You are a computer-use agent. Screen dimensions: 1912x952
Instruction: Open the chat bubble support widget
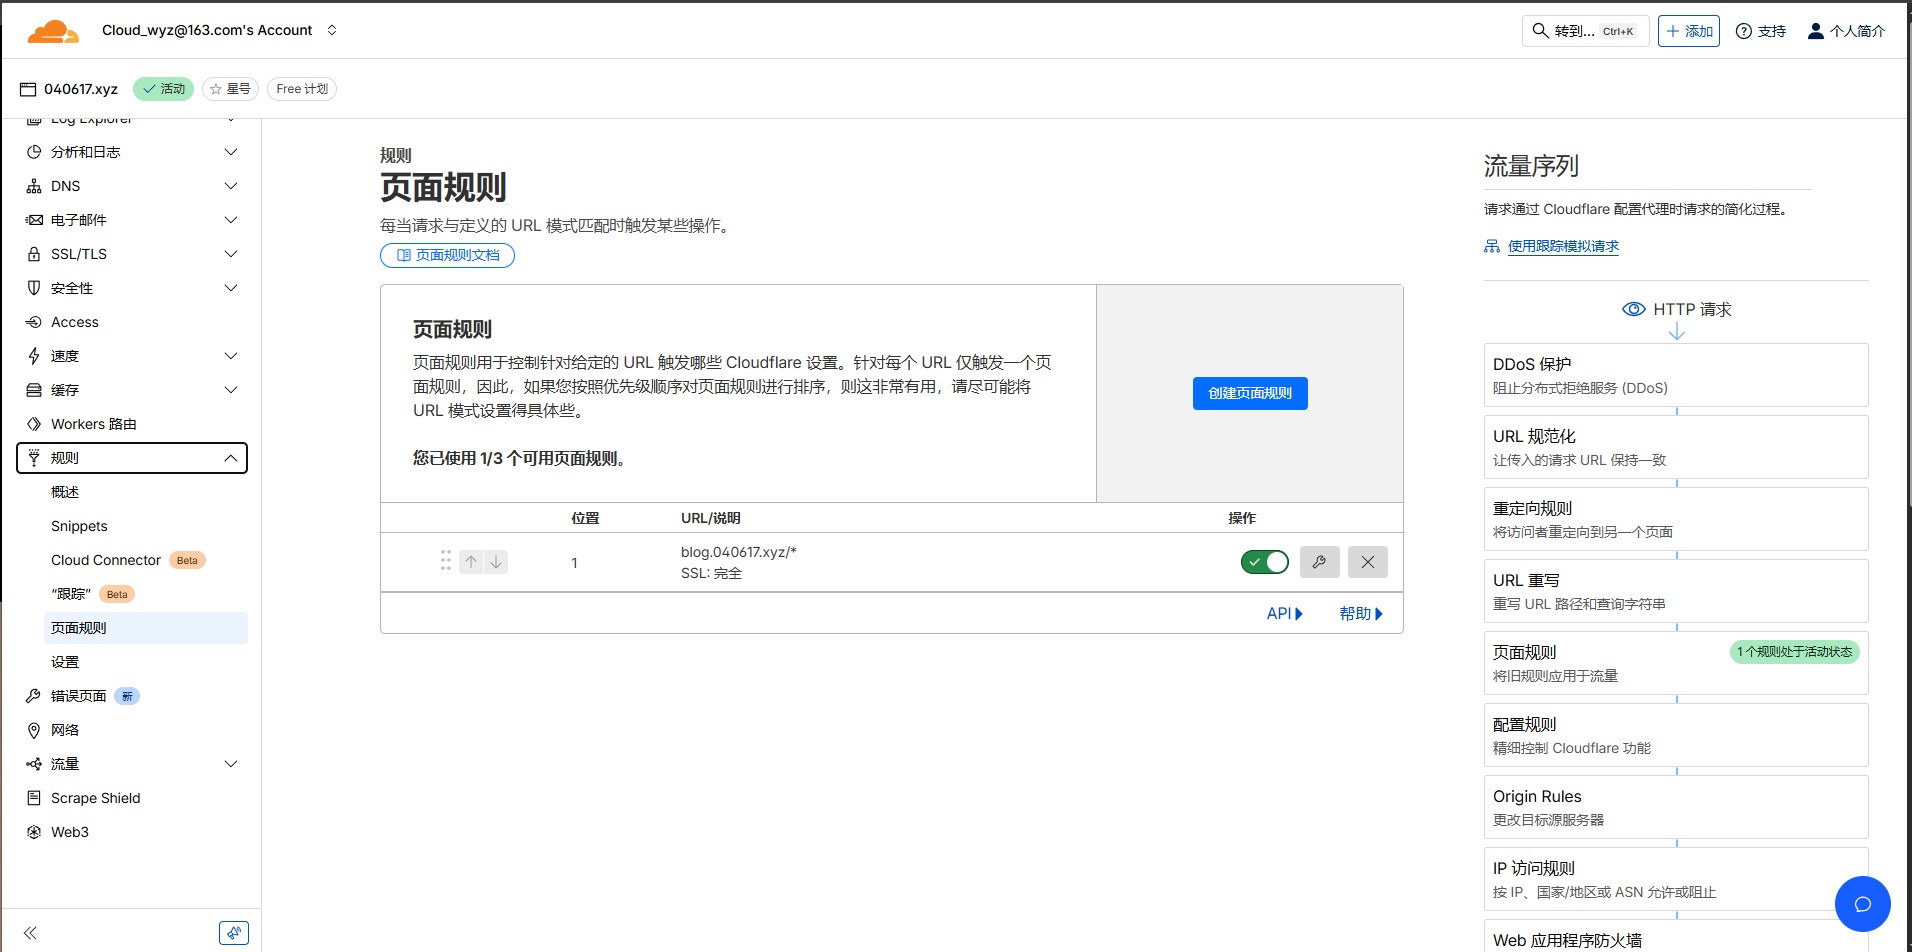point(1862,903)
